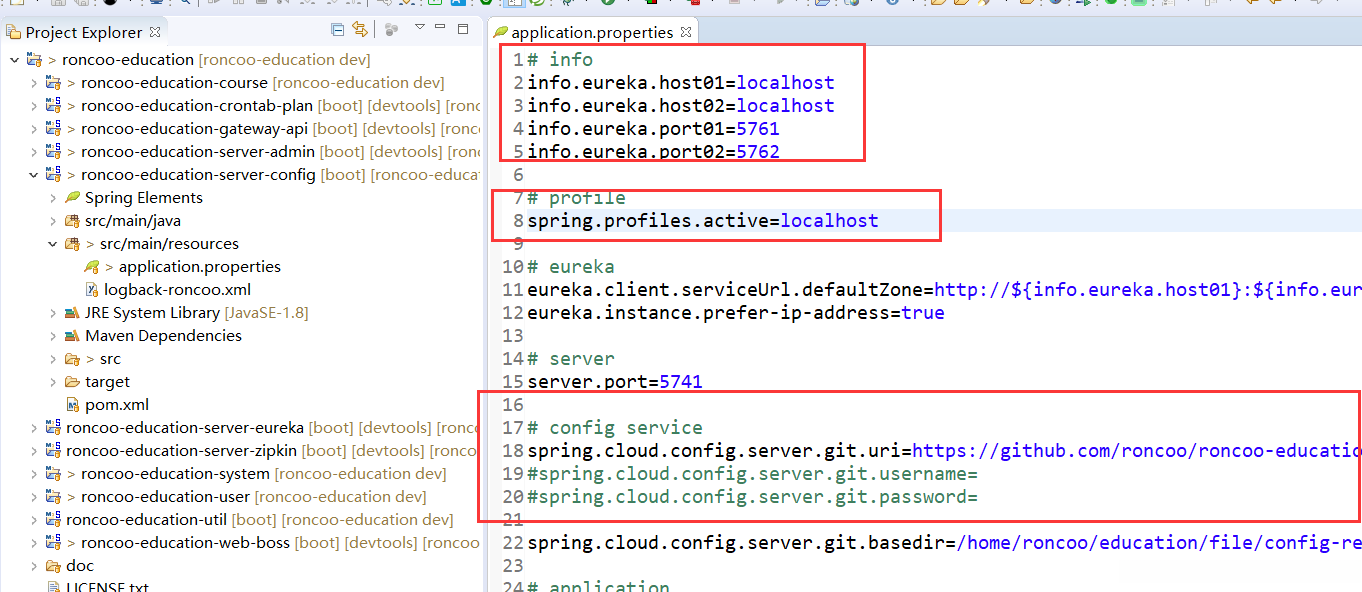Click the pom.xml file icon

point(72,405)
